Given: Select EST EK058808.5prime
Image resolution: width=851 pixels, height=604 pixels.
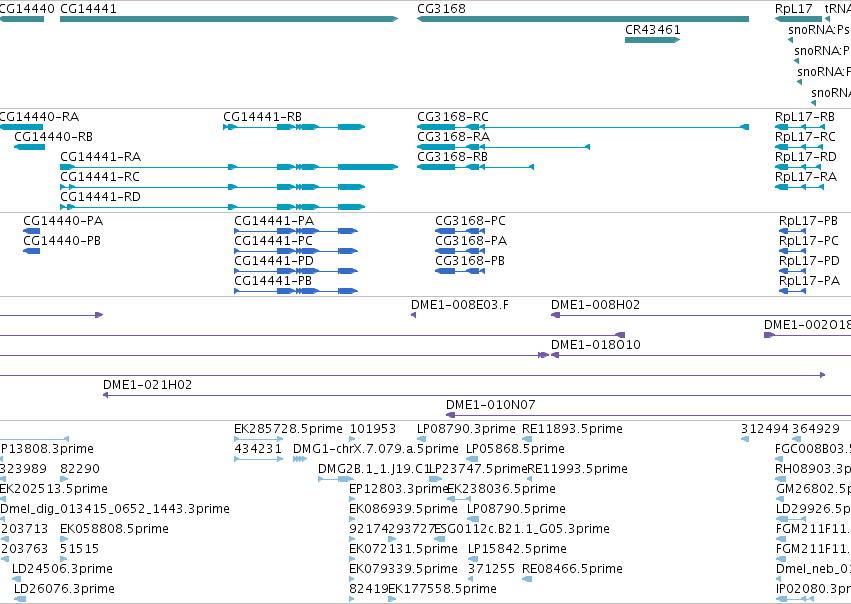Looking at the screenshot, I should coord(63,539).
